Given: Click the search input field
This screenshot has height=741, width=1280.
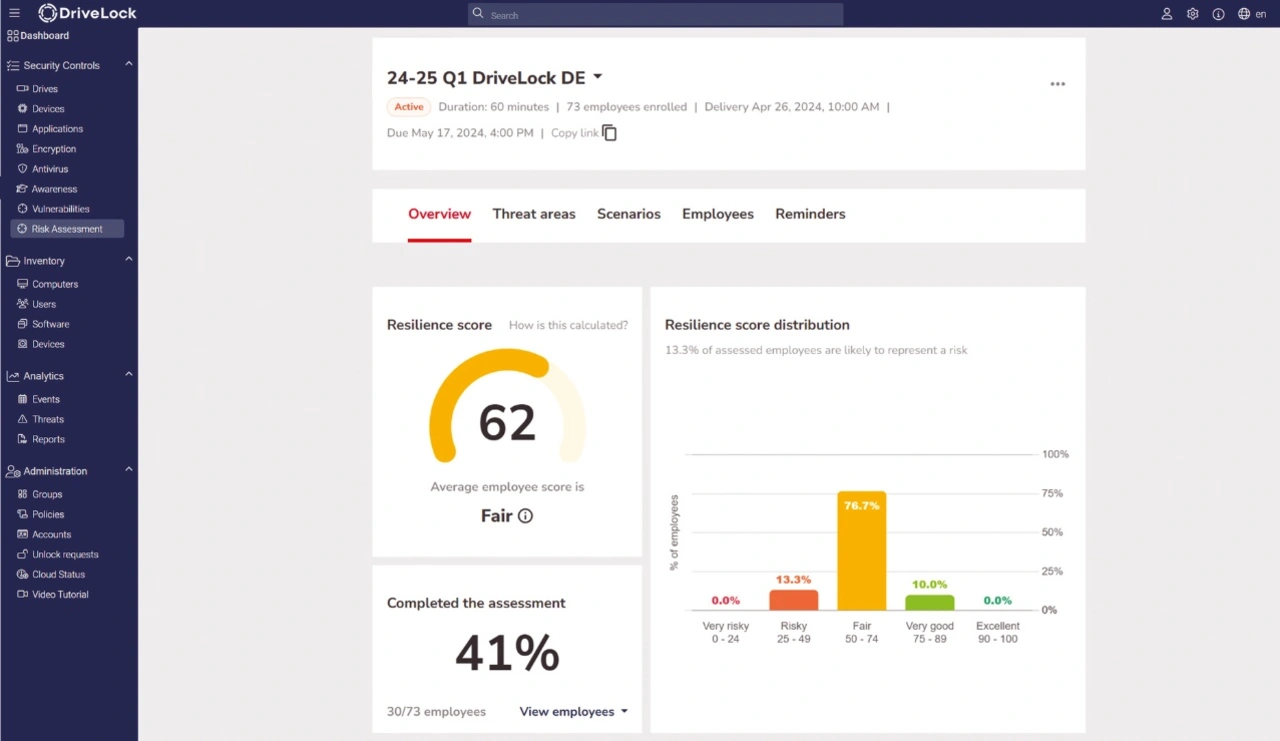Looking at the screenshot, I should click(655, 15).
